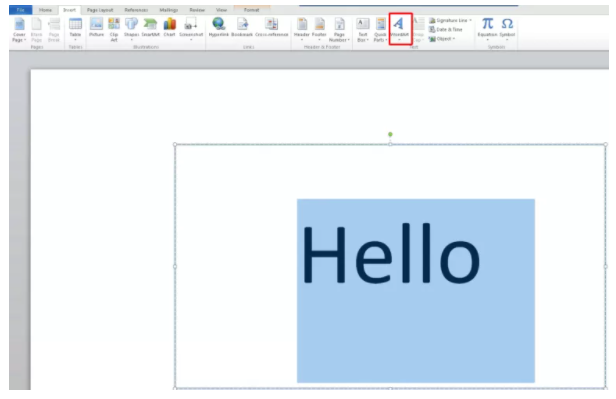Insert a Bookmark

[242, 27]
